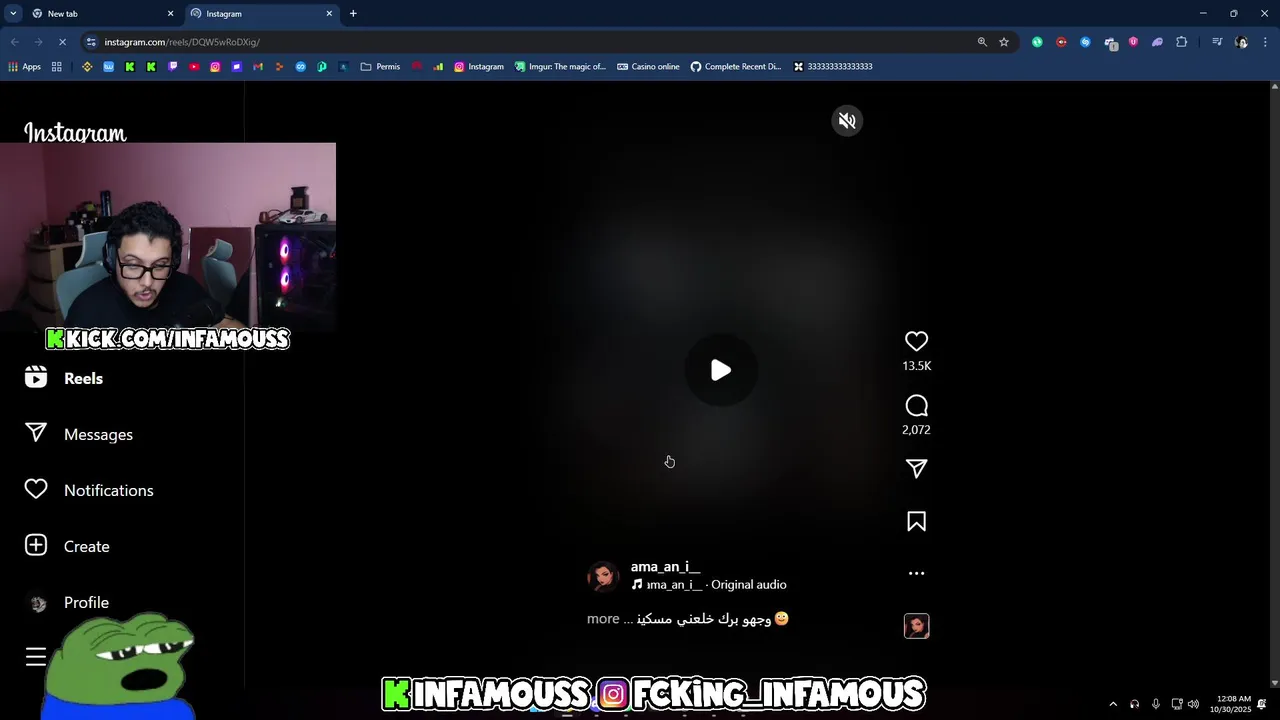Image resolution: width=1280 pixels, height=720 pixels.
Task: Open the Original audio link
Action: click(748, 585)
